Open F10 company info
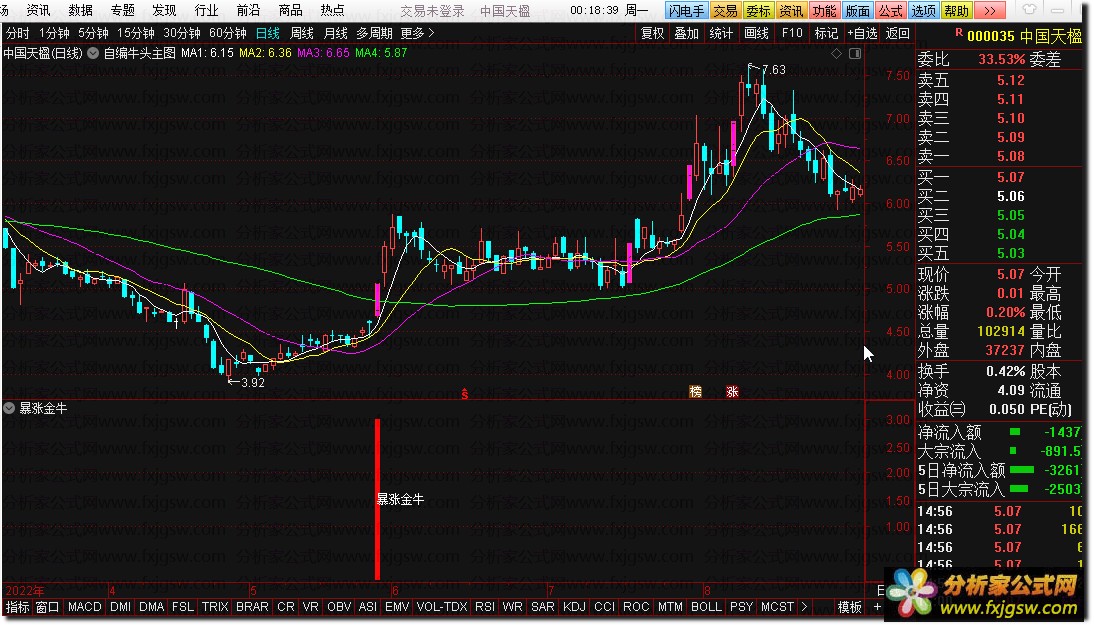The image size is (1094, 625). (x=792, y=33)
